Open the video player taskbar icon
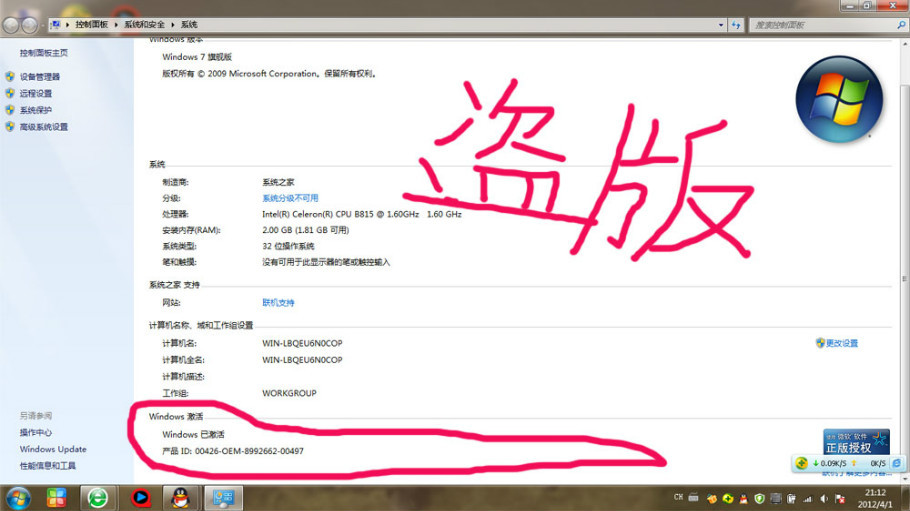 [x=139, y=497]
